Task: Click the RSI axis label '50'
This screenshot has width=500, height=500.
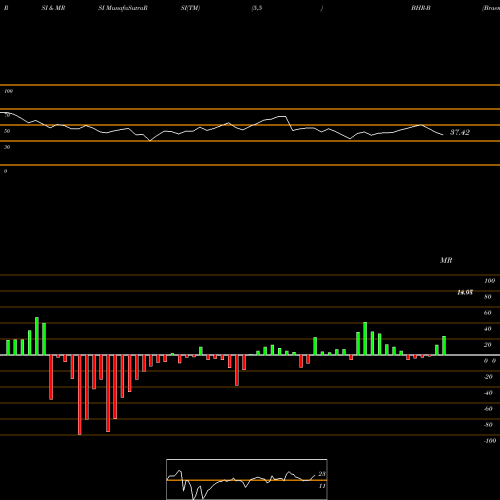Action: [7, 131]
